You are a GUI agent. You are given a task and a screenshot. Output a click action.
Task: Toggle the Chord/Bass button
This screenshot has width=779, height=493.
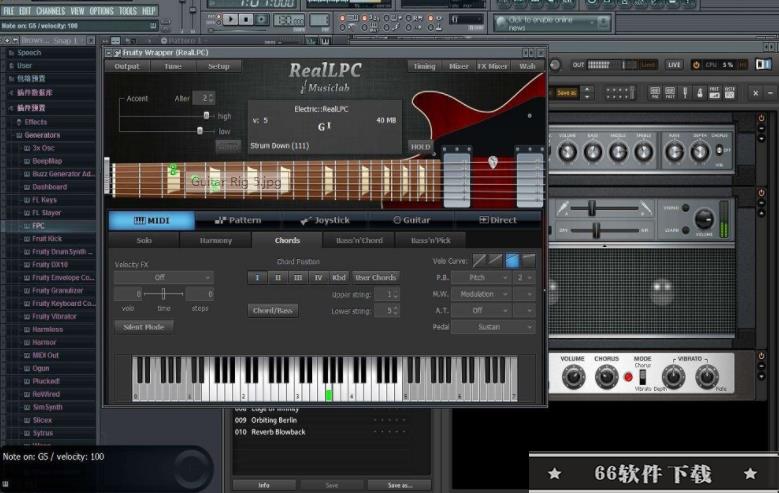[273, 311]
